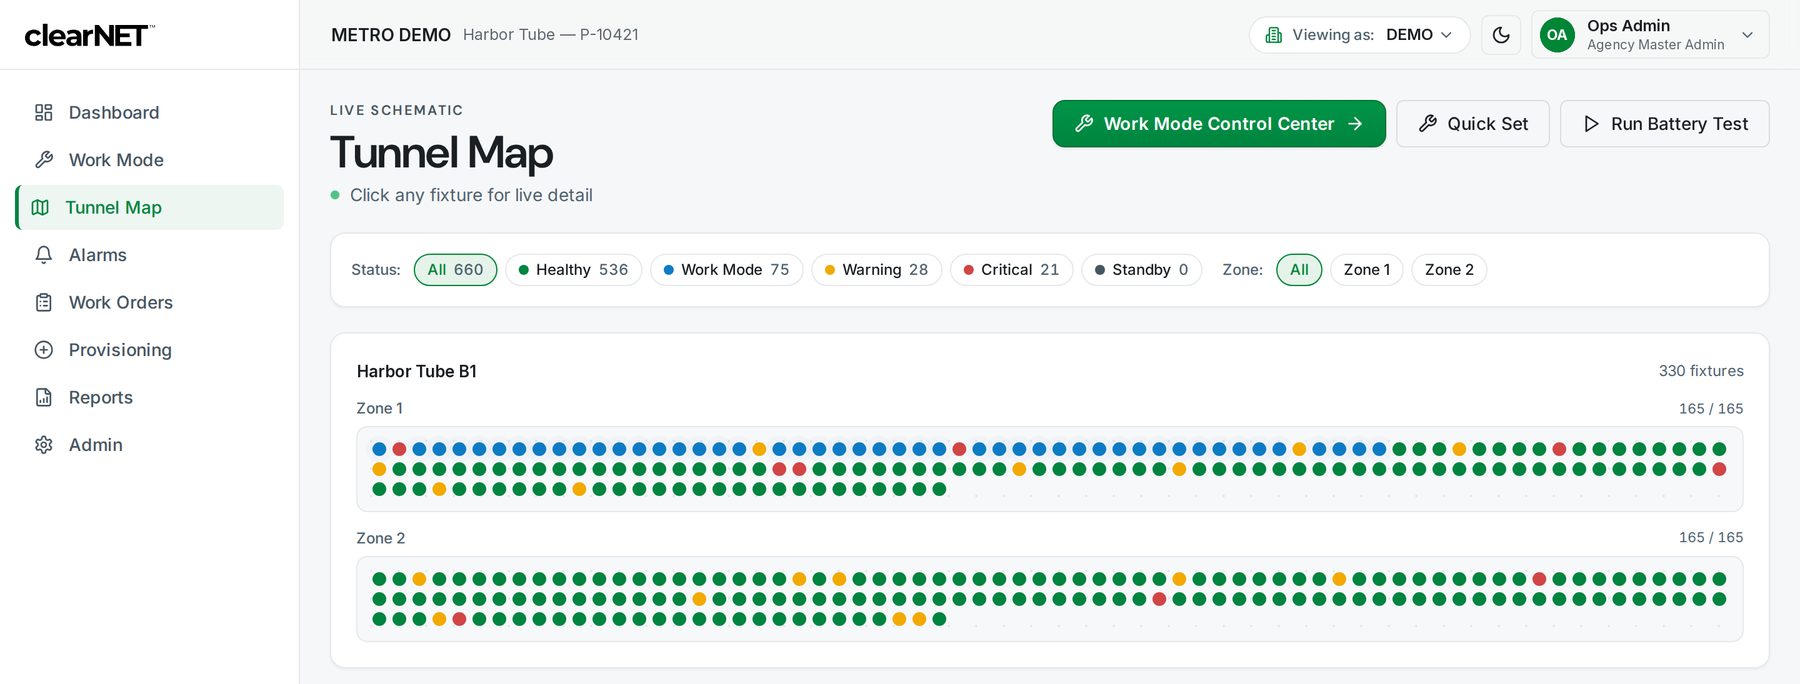Click the Admin gear icon
This screenshot has height=684, width=1800.
[43, 445]
